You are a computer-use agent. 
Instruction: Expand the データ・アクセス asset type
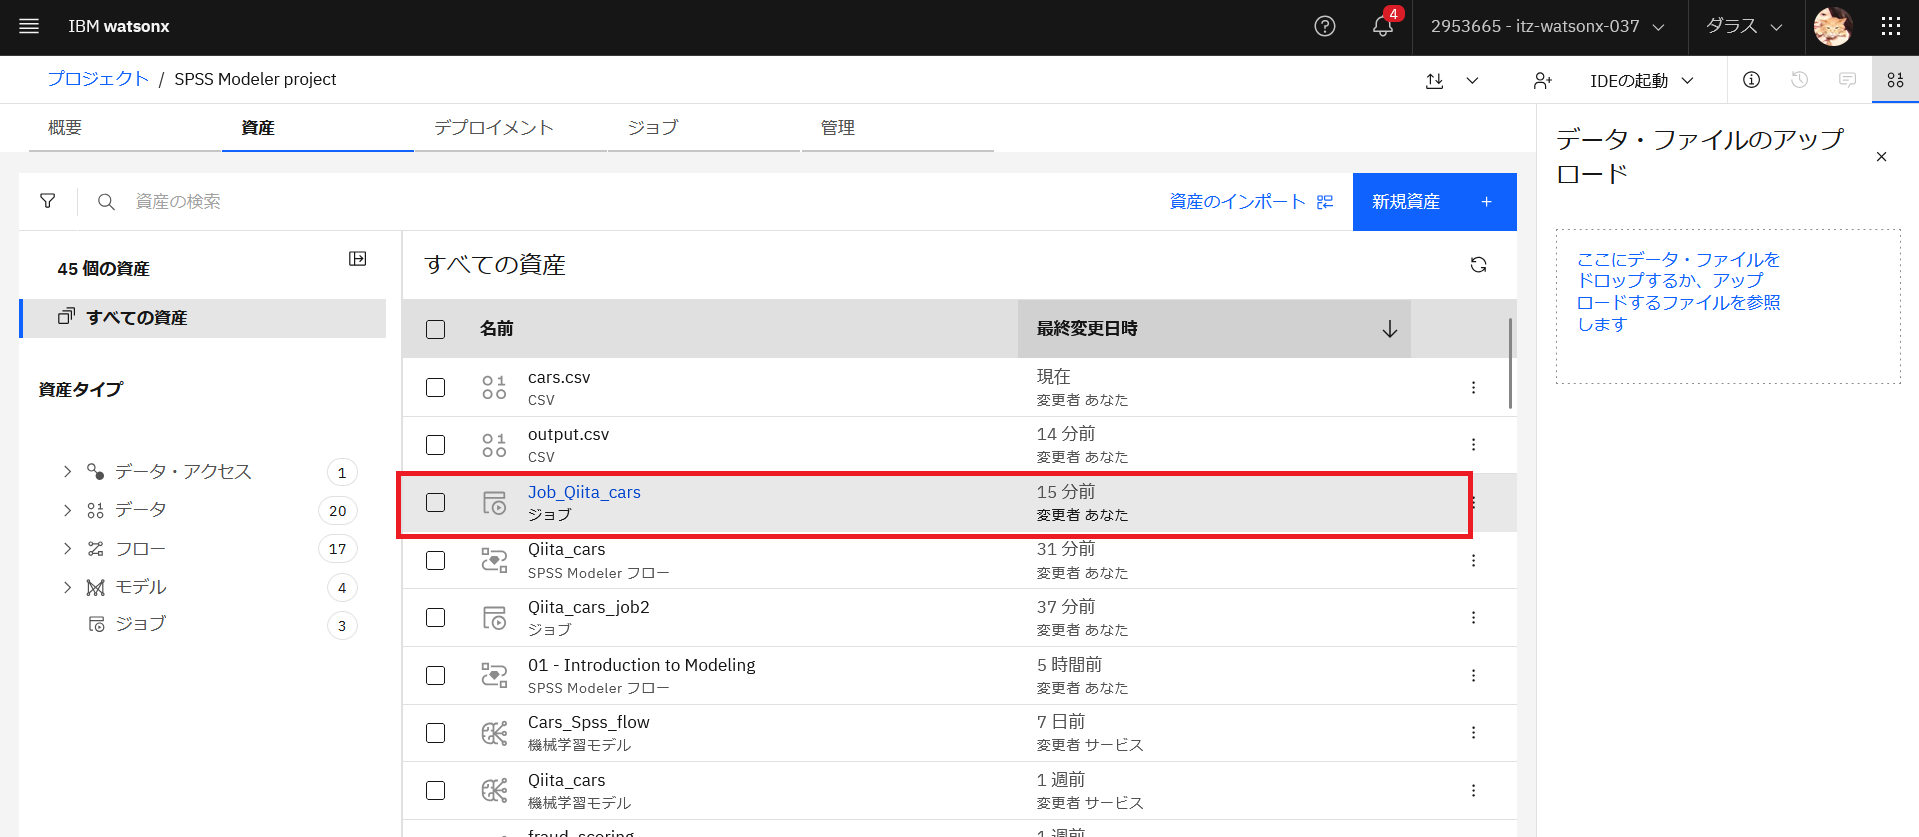click(x=67, y=471)
